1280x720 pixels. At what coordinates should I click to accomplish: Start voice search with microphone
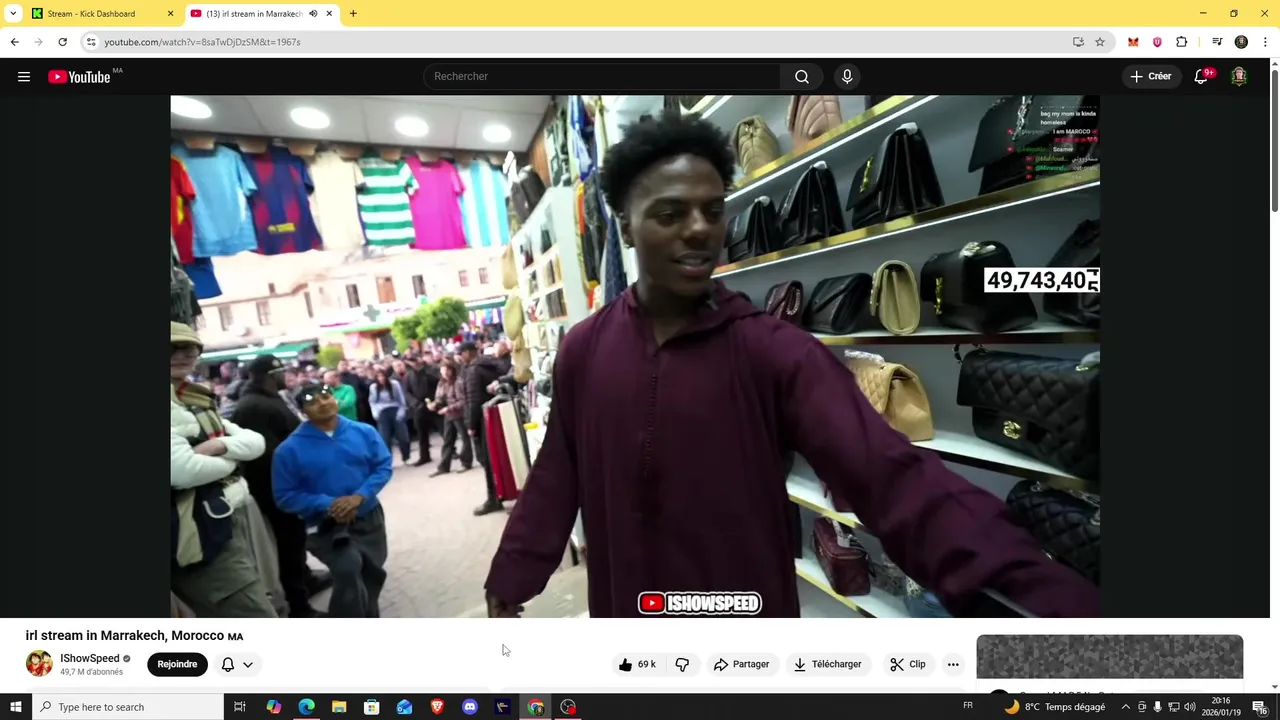pos(847,76)
